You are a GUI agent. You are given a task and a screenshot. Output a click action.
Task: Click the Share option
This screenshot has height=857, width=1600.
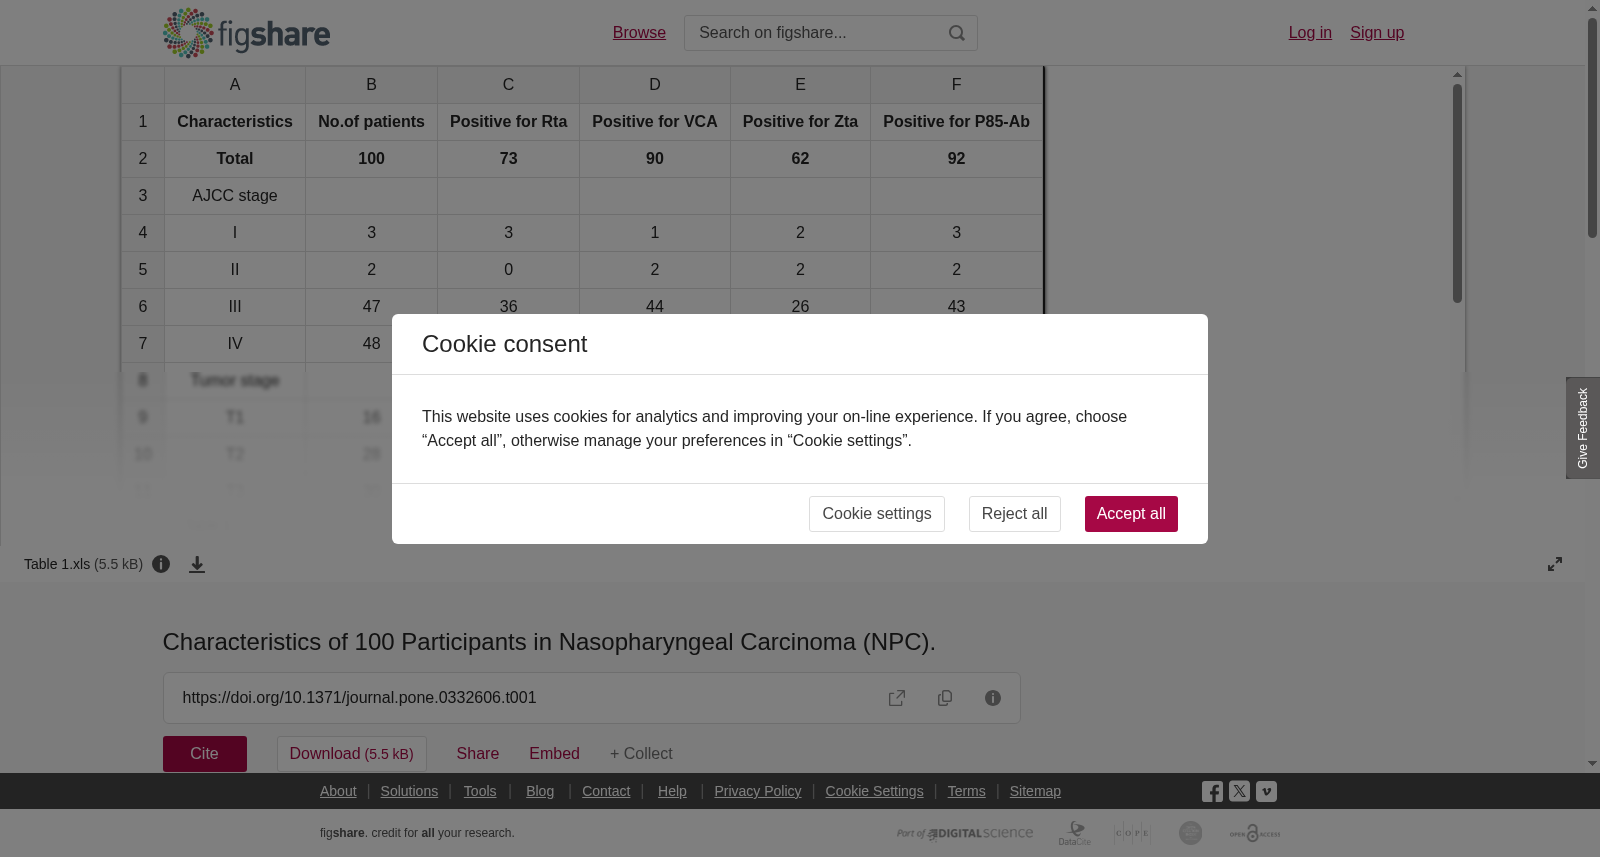(x=478, y=754)
